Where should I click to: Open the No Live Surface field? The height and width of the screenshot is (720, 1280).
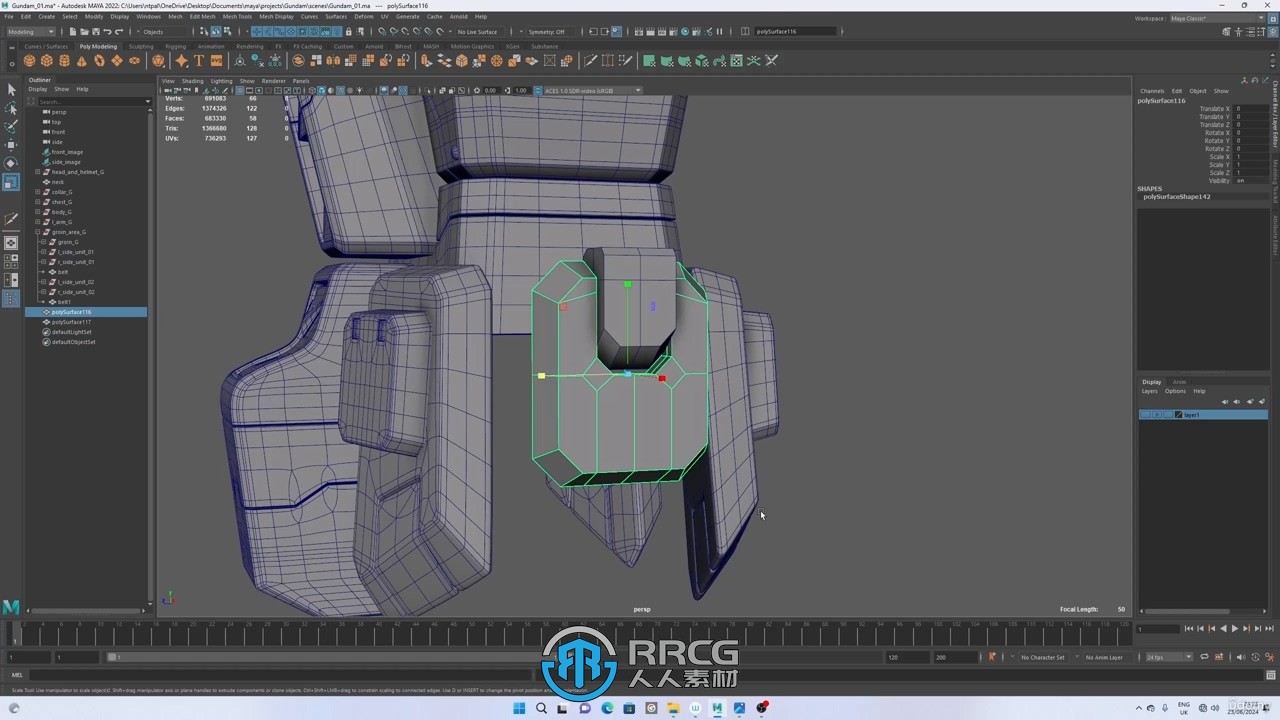pyautogui.click(x=480, y=32)
